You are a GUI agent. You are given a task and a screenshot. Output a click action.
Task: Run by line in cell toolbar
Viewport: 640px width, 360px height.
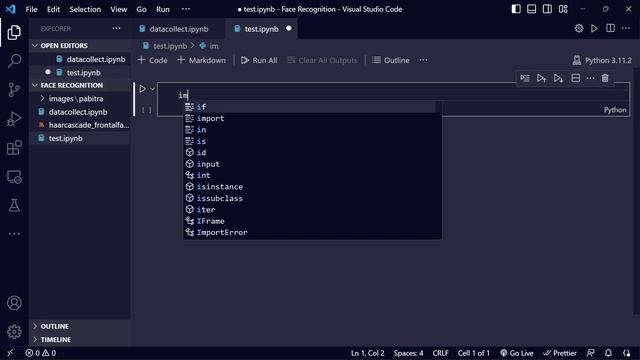(x=525, y=78)
